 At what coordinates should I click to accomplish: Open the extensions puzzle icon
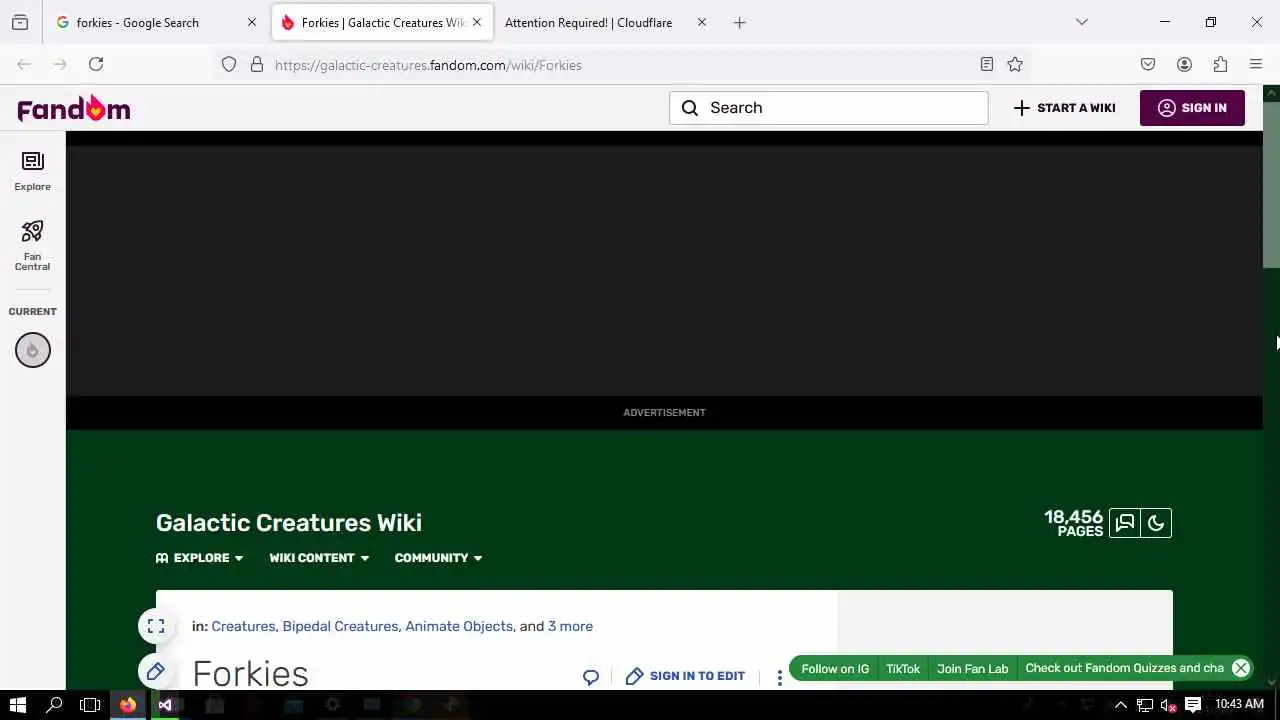[x=1220, y=64]
